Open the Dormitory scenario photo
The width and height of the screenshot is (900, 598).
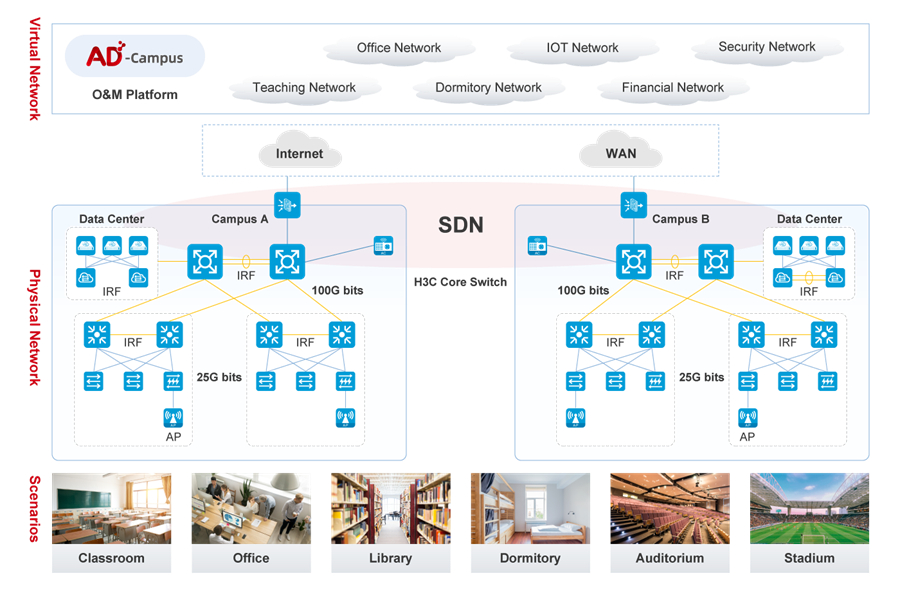[530, 508]
